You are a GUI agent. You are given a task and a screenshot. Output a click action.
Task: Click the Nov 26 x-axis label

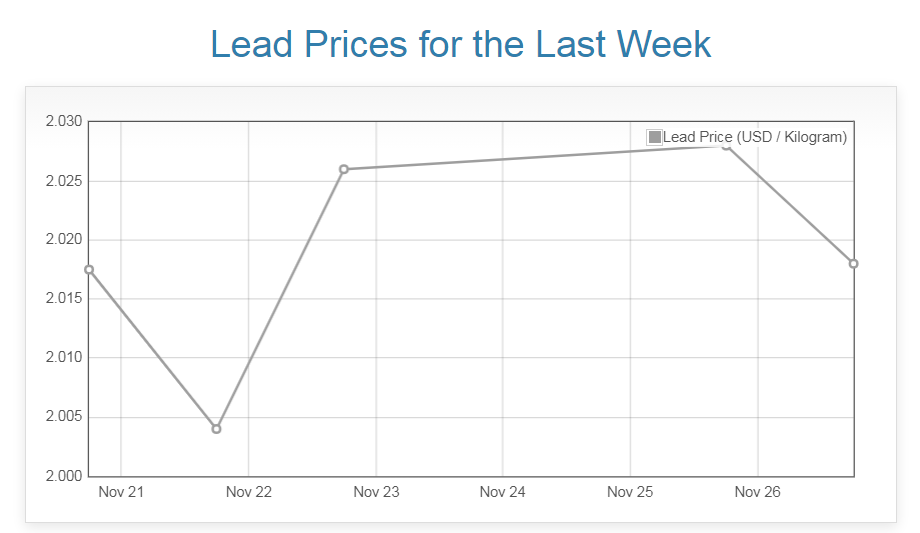757,492
